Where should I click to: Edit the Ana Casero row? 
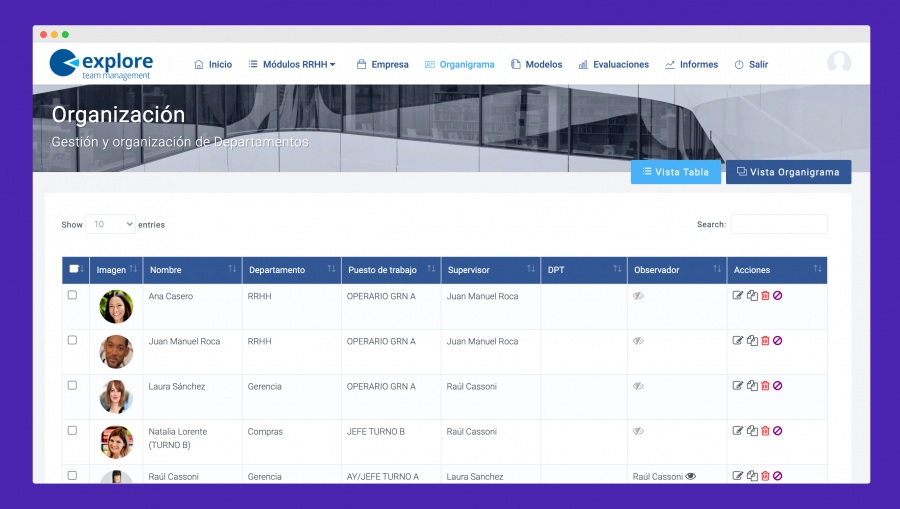pos(738,296)
